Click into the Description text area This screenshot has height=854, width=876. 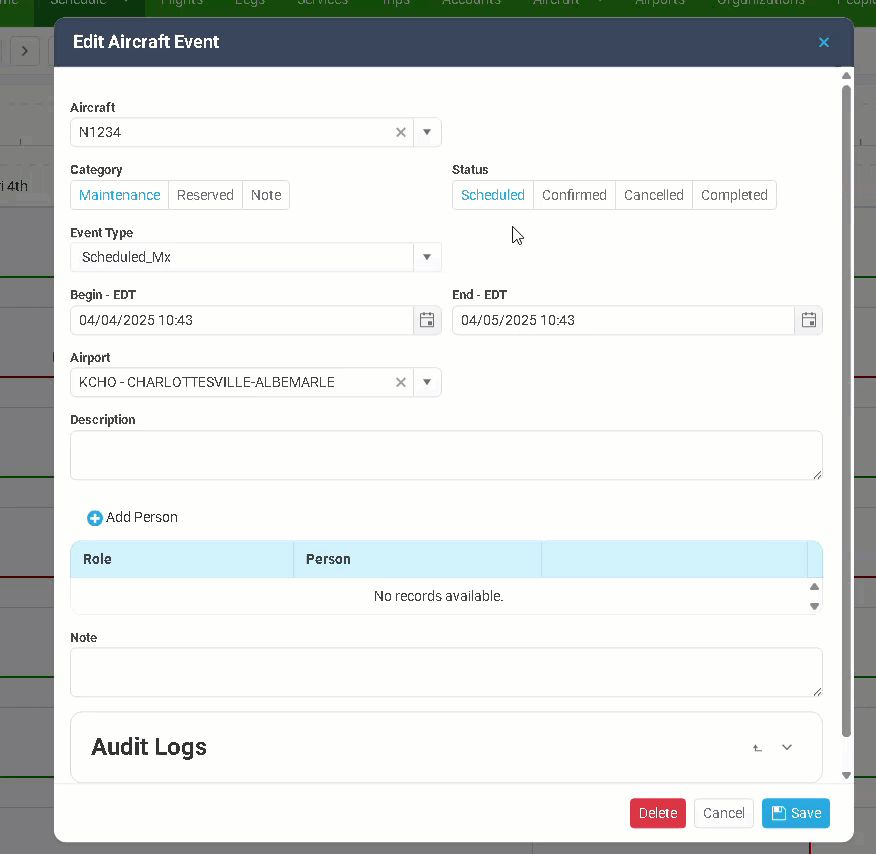(446, 455)
